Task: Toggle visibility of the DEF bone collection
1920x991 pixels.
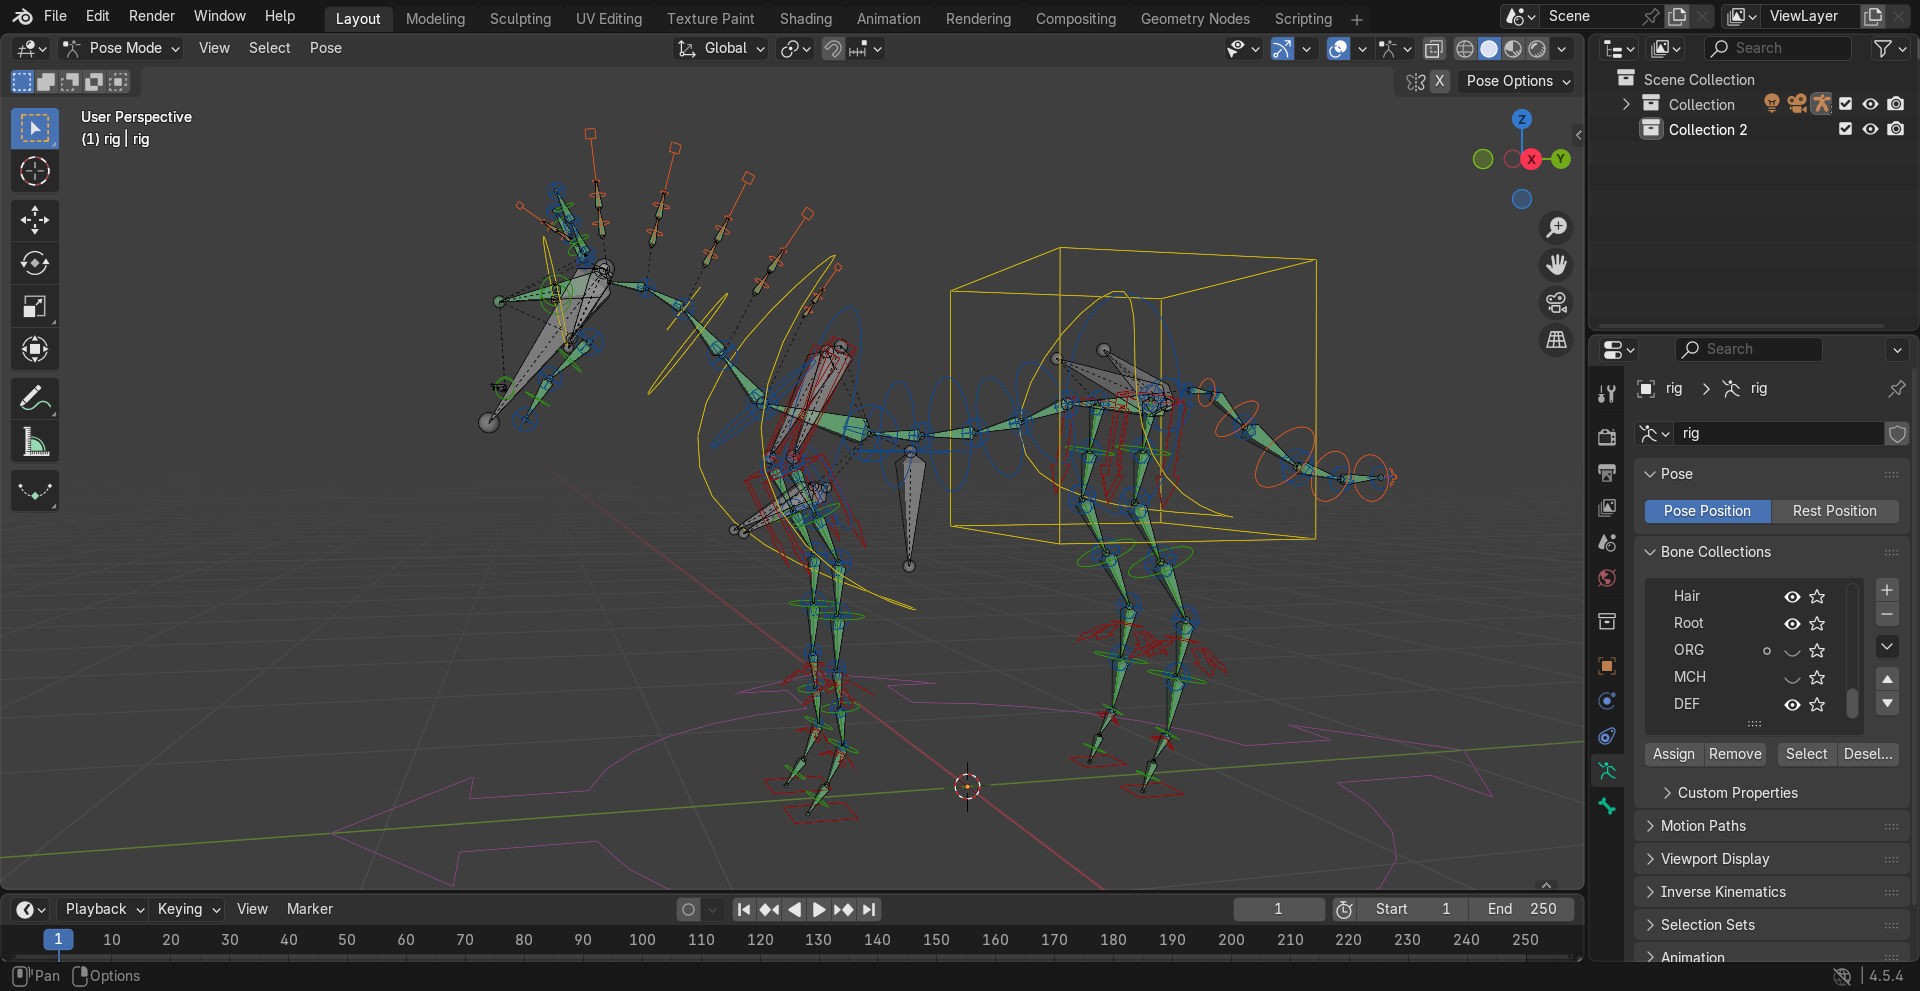Action: pos(1792,705)
